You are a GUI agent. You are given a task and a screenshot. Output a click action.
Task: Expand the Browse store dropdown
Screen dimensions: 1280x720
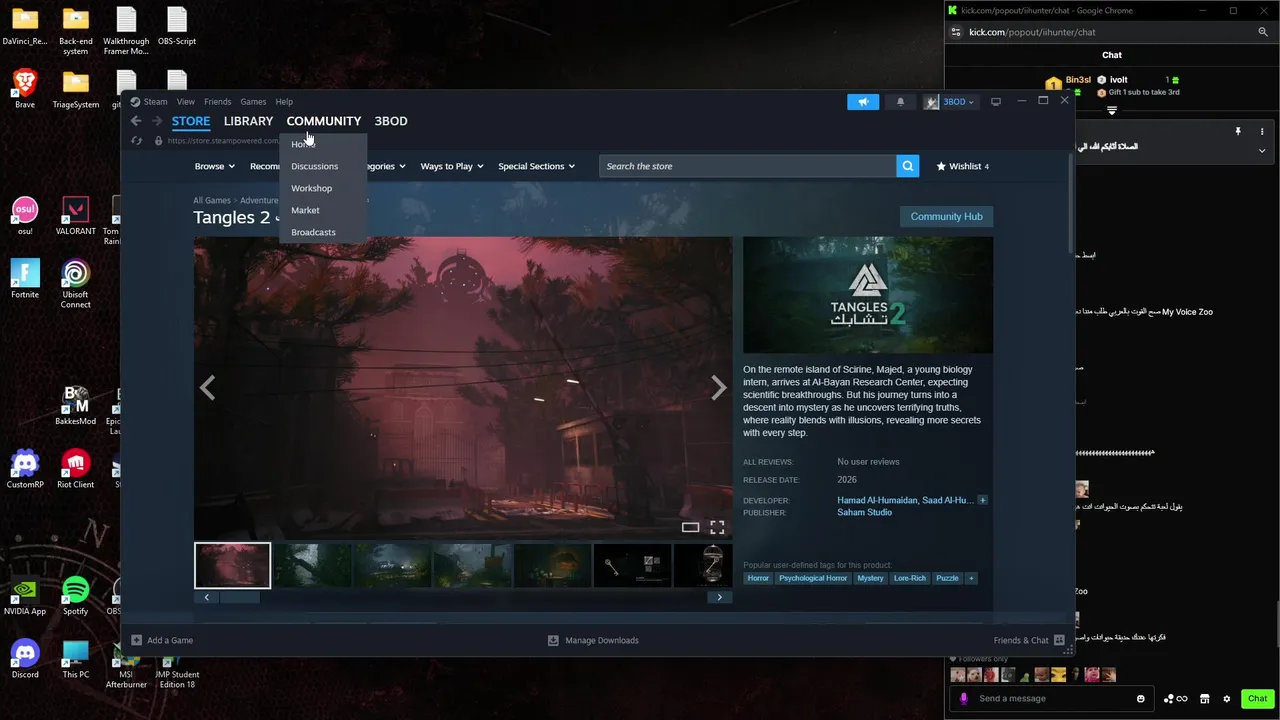(214, 166)
